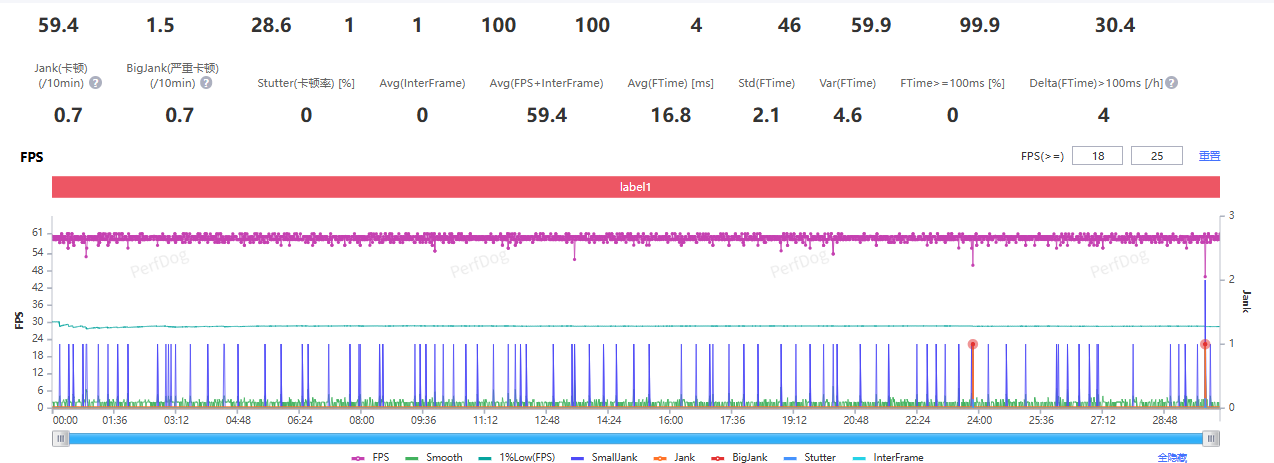The image size is (1274, 463).
Task: Click the FPS threshold field showing 18
Action: tap(1097, 156)
